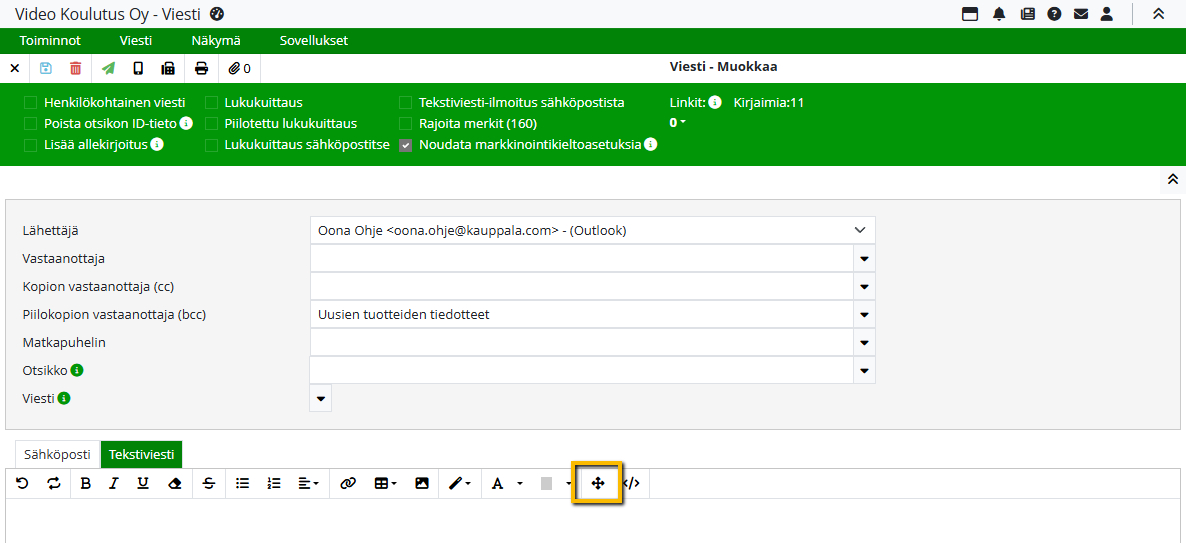The height and width of the screenshot is (543, 1186).
Task: Click the insert image icon
Action: [x=422, y=483]
